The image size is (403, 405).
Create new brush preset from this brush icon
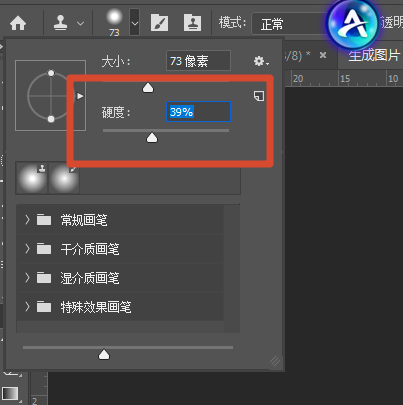click(x=259, y=96)
